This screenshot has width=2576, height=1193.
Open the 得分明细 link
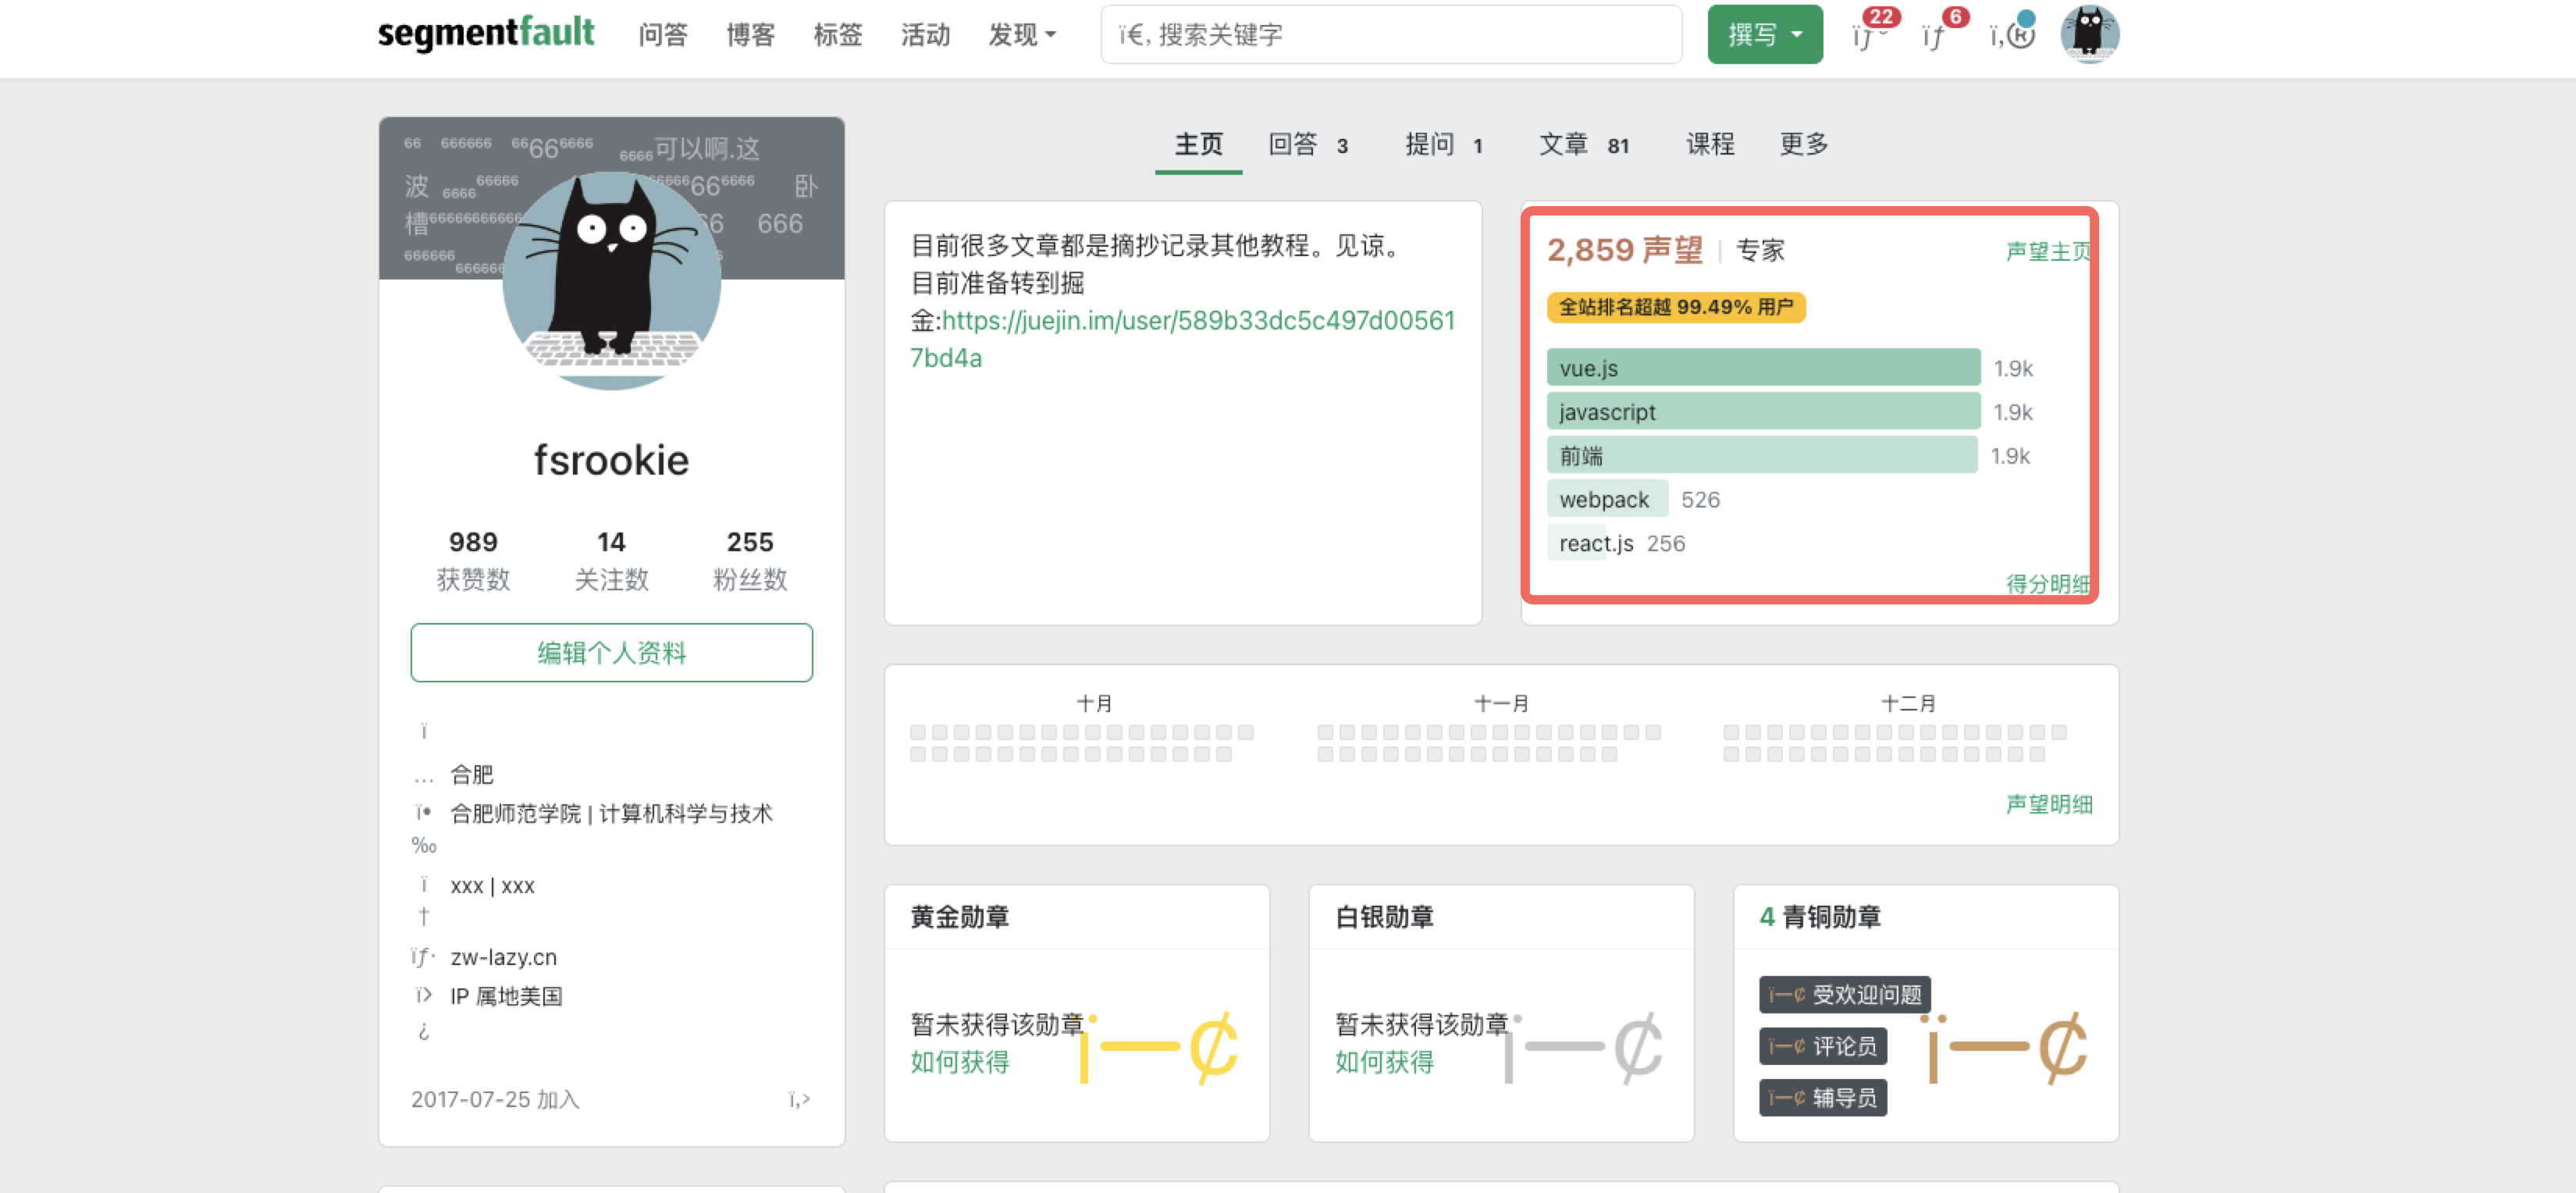[x=2048, y=583]
